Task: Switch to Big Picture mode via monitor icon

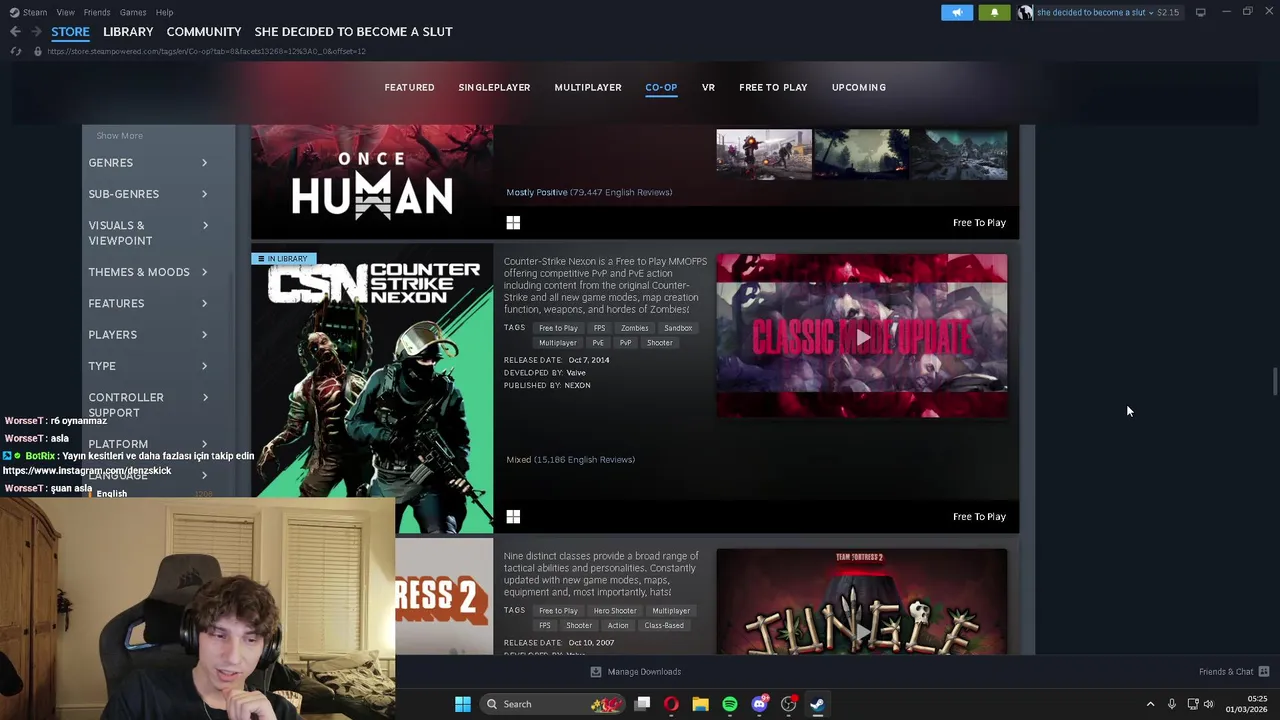Action: (1200, 12)
